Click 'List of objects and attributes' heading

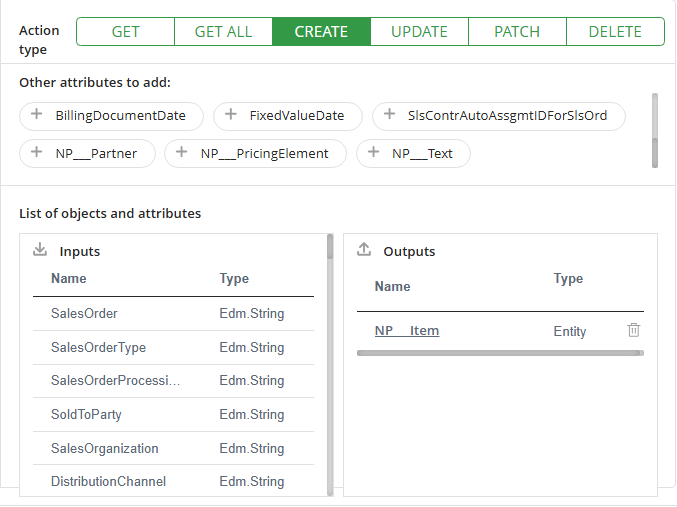click(x=110, y=213)
